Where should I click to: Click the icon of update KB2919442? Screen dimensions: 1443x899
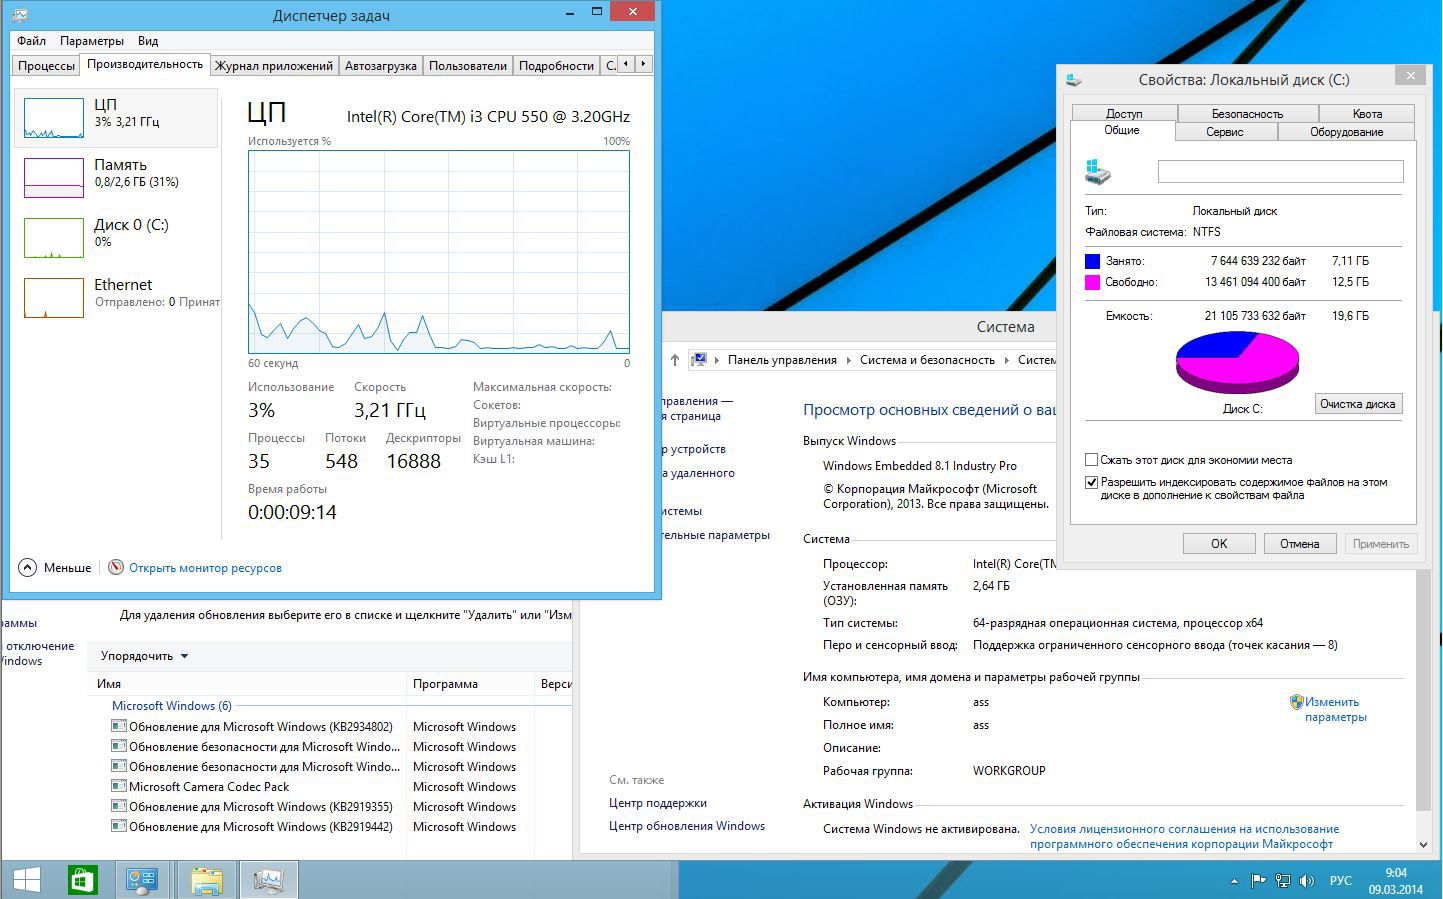click(x=119, y=826)
